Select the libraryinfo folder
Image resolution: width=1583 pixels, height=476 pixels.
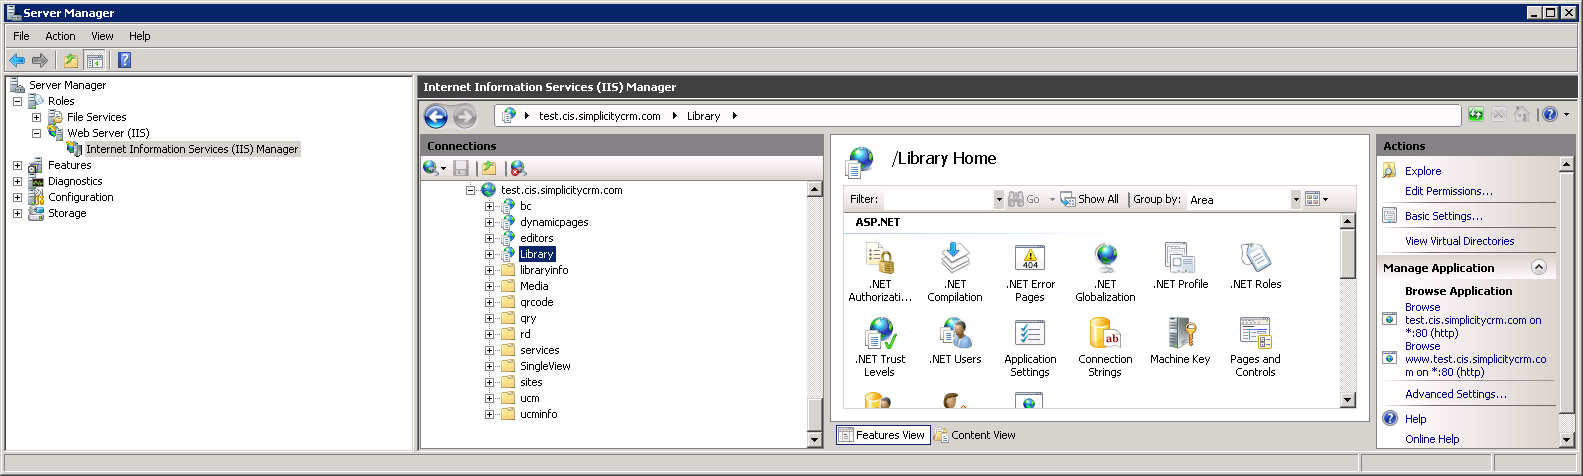click(x=544, y=270)
